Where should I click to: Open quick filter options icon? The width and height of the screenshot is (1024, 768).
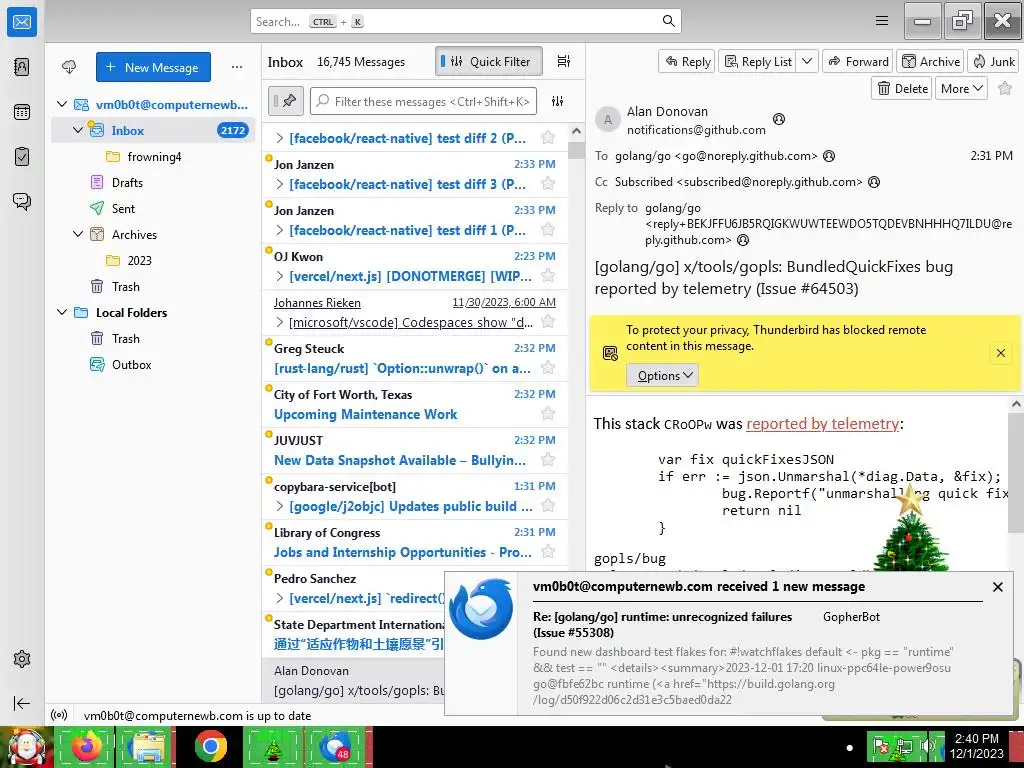(x=557, y=101)
